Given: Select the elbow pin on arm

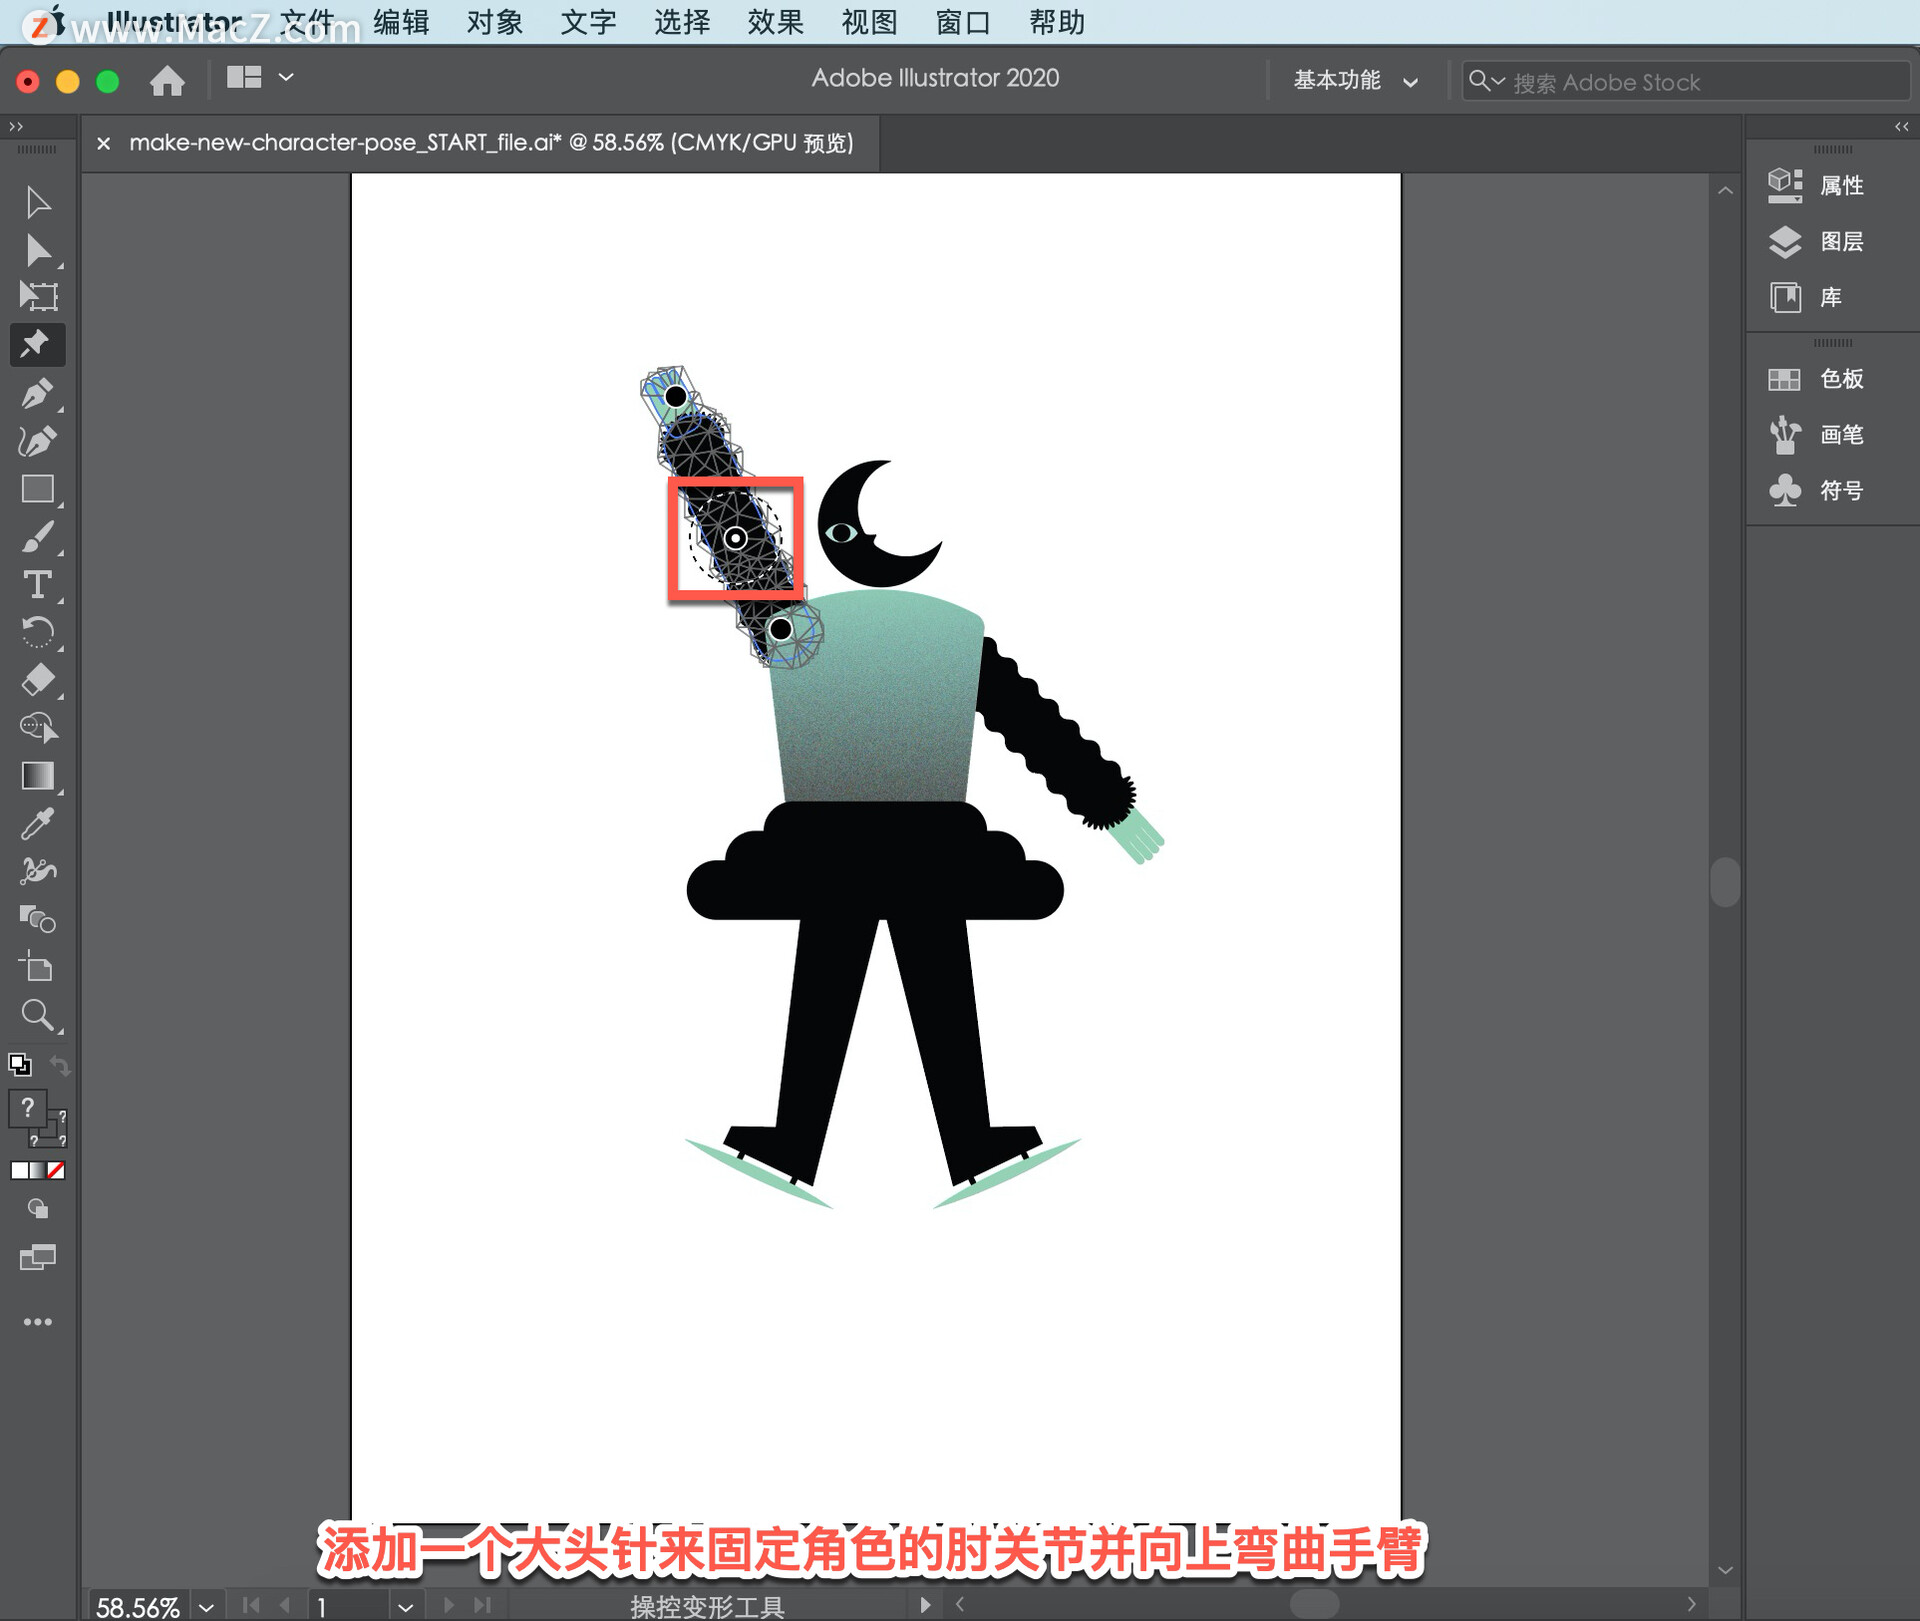Looking at the screenshot, I should click(x=735, y=539).
